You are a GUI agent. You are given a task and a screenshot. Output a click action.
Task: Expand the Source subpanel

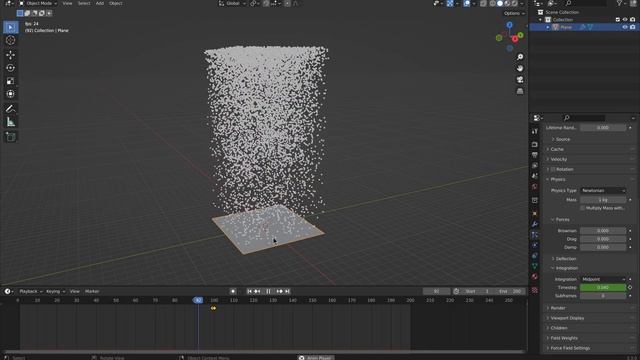[x=562, y=140]
